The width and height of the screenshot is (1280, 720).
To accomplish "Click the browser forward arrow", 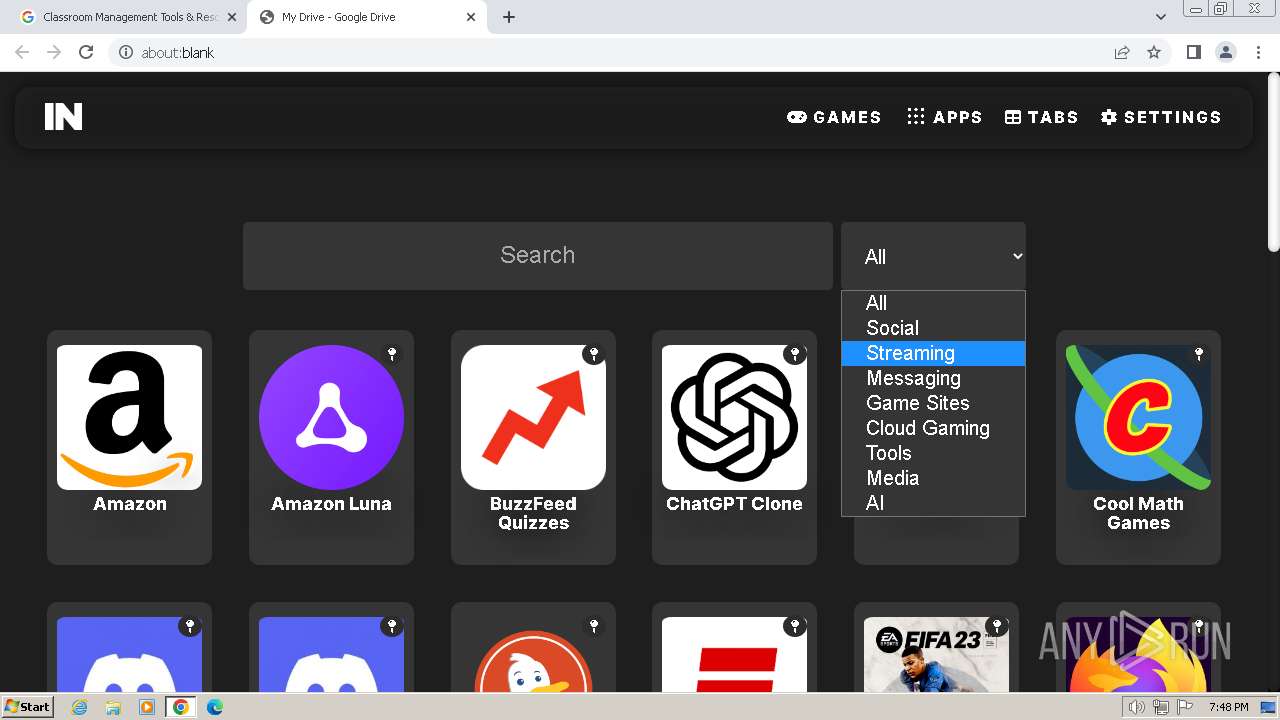I will point(54,52).
